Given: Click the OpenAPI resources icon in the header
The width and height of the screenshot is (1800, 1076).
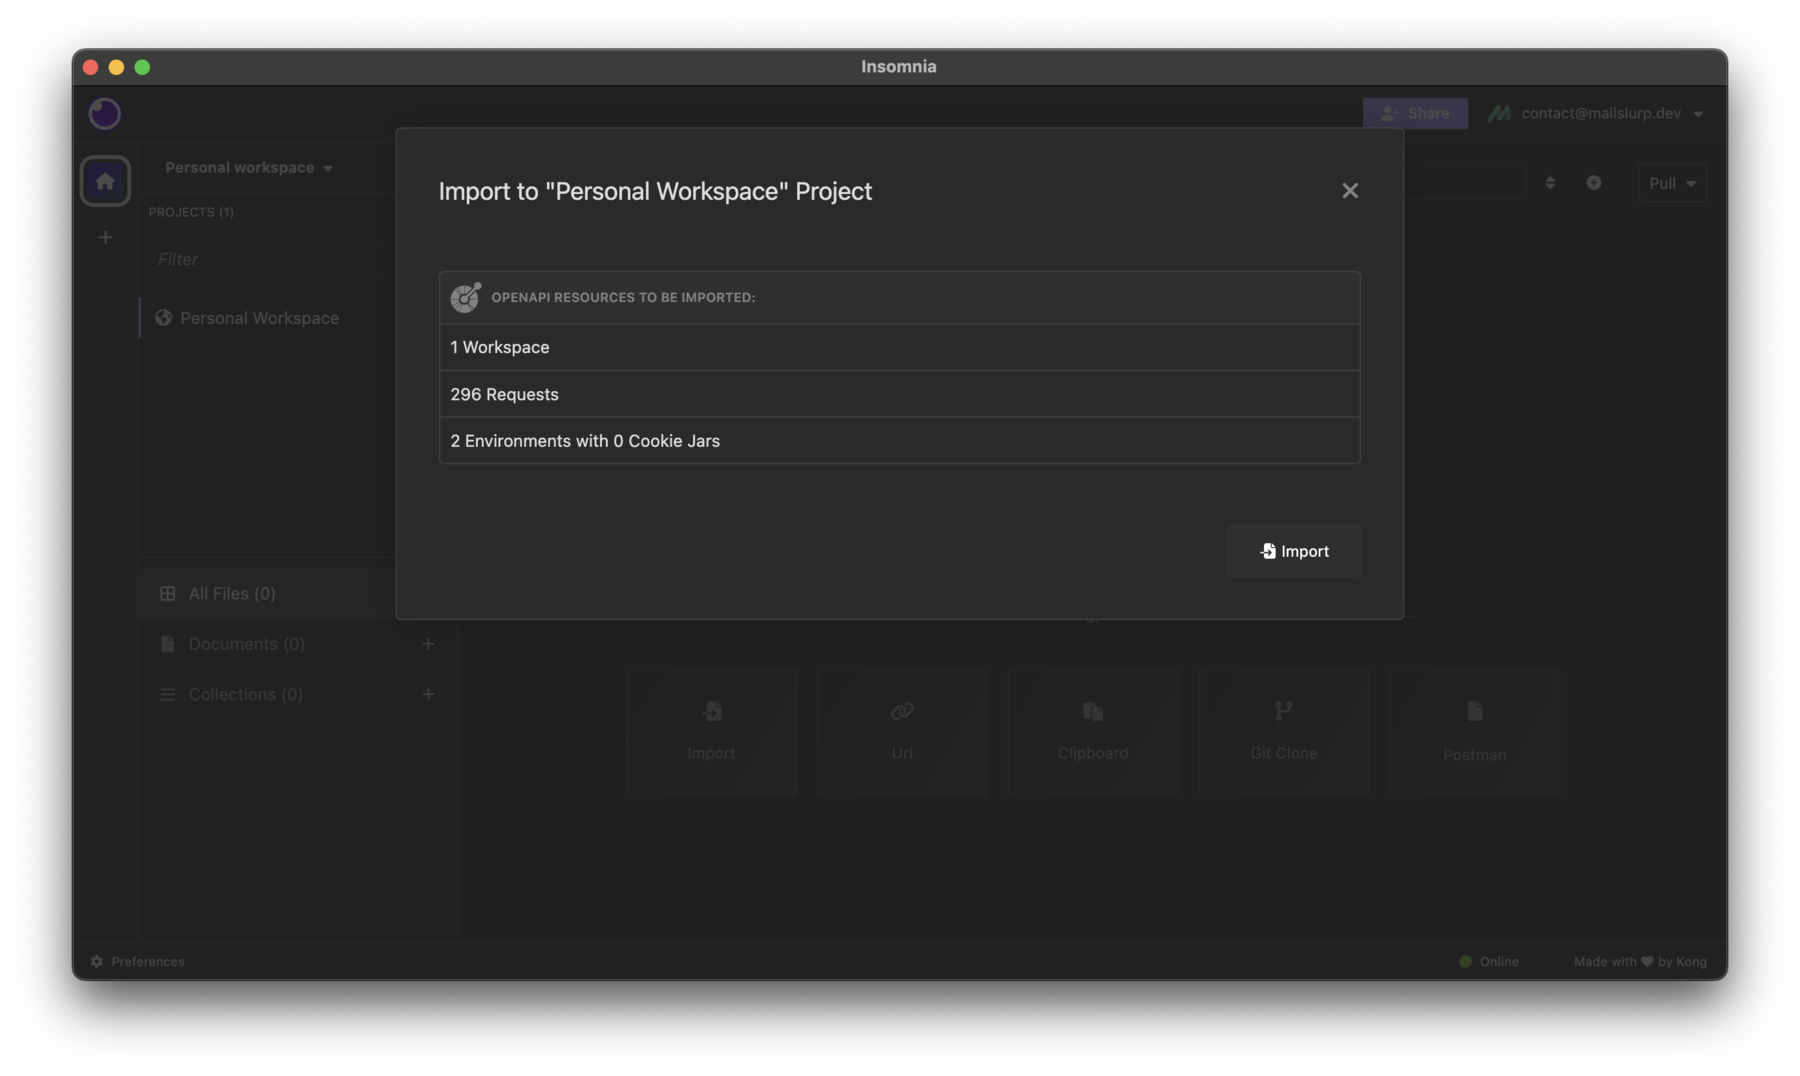Looking at the screenshot, I should tap(465, 297).
